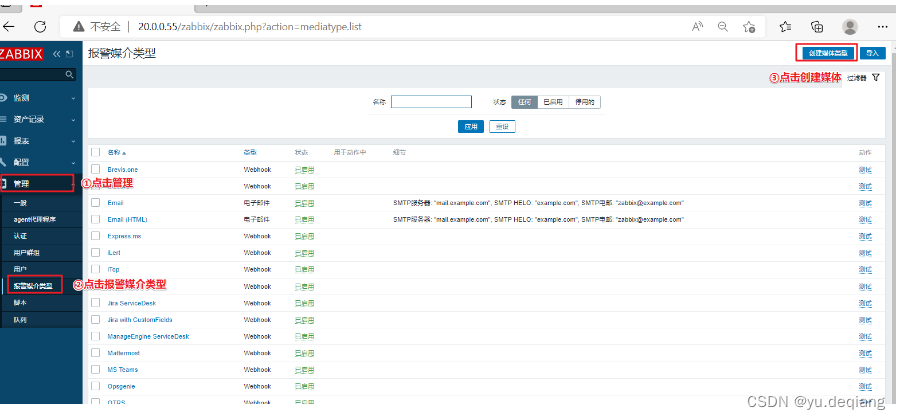Open the 认证 submenu item
The width and height of the screenshot is (900, 420).
[x=21, y=236]
